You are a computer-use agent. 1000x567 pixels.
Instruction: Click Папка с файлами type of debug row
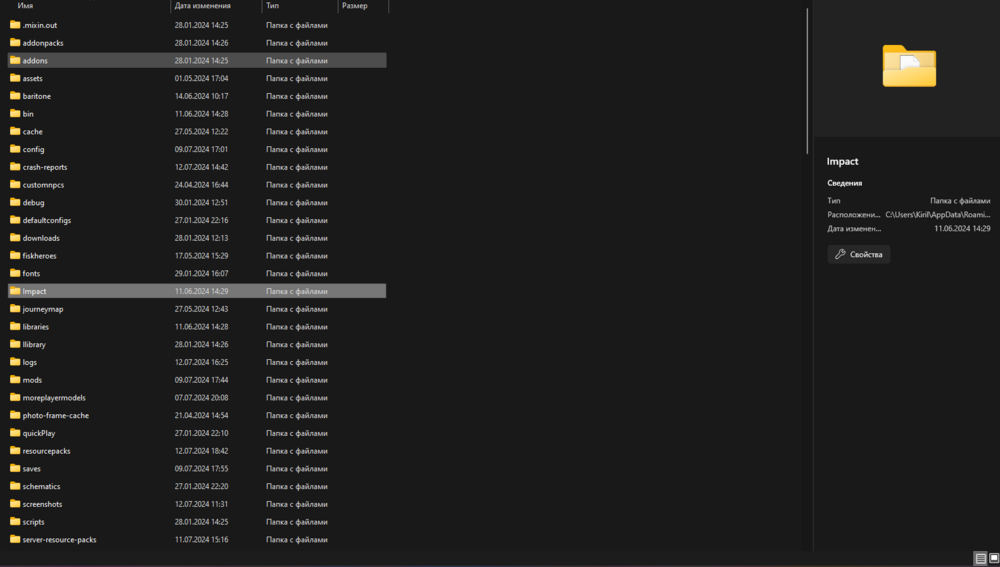(x=297, y=202)
